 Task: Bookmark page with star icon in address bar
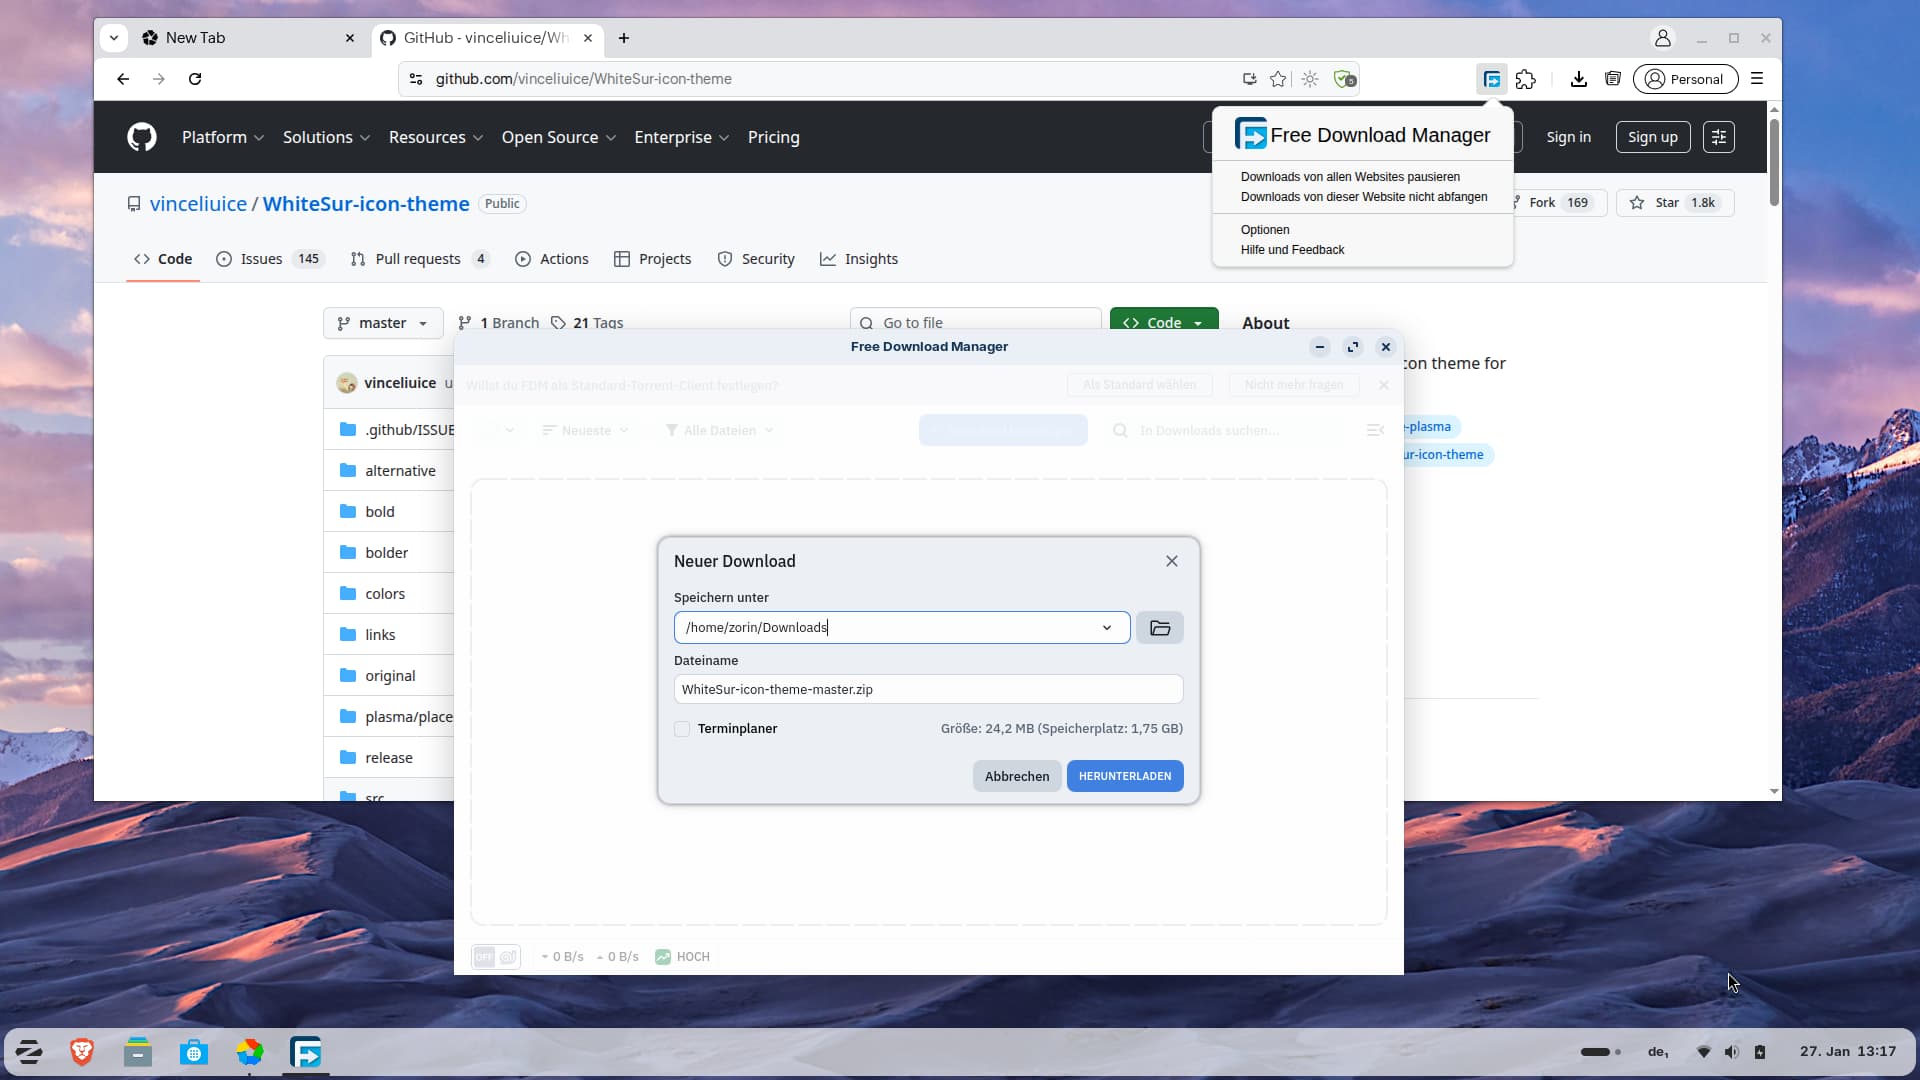[1278, 79]
